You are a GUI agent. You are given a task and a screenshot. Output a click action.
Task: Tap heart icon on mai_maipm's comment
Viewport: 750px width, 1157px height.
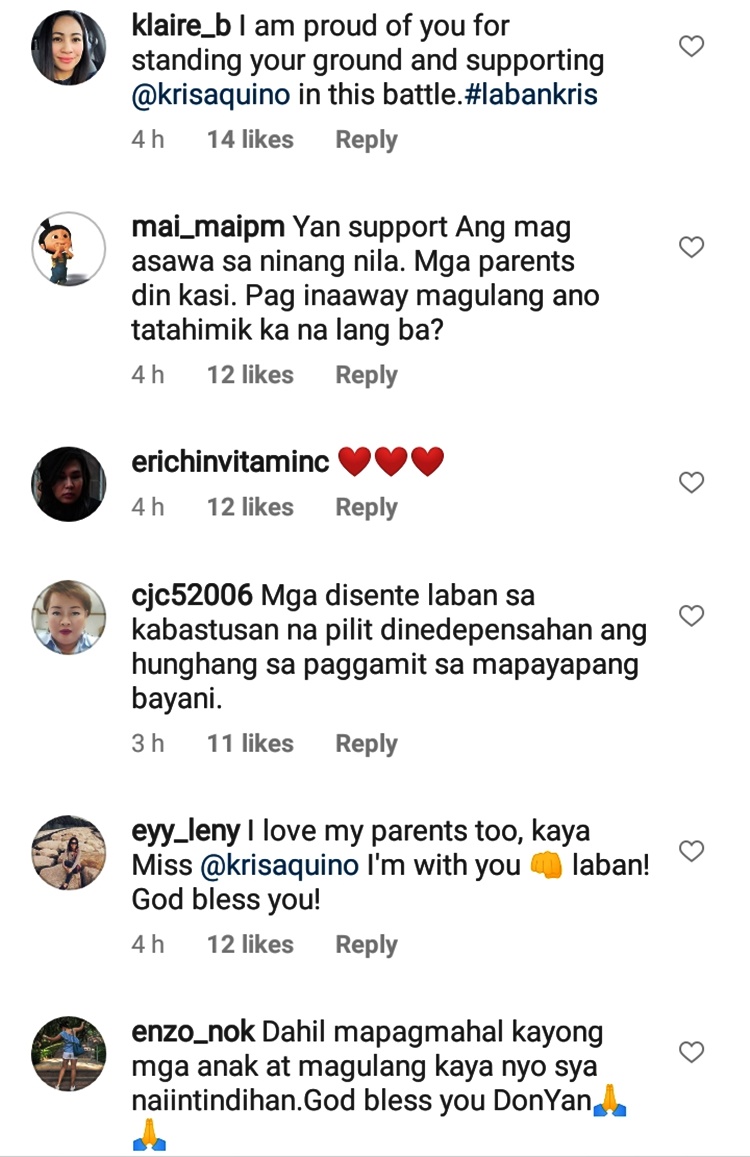(691, 247)
